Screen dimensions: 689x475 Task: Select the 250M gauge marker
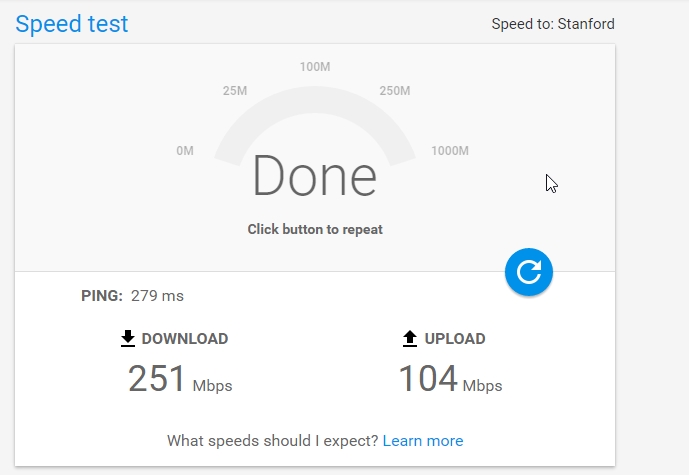(395, 91)
